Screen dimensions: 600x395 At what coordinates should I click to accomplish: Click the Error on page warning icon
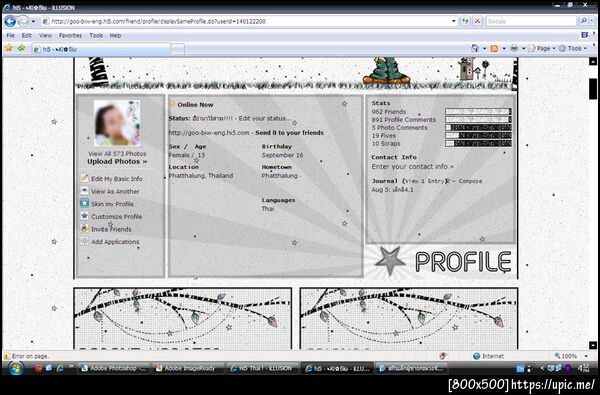click(7, 356)
